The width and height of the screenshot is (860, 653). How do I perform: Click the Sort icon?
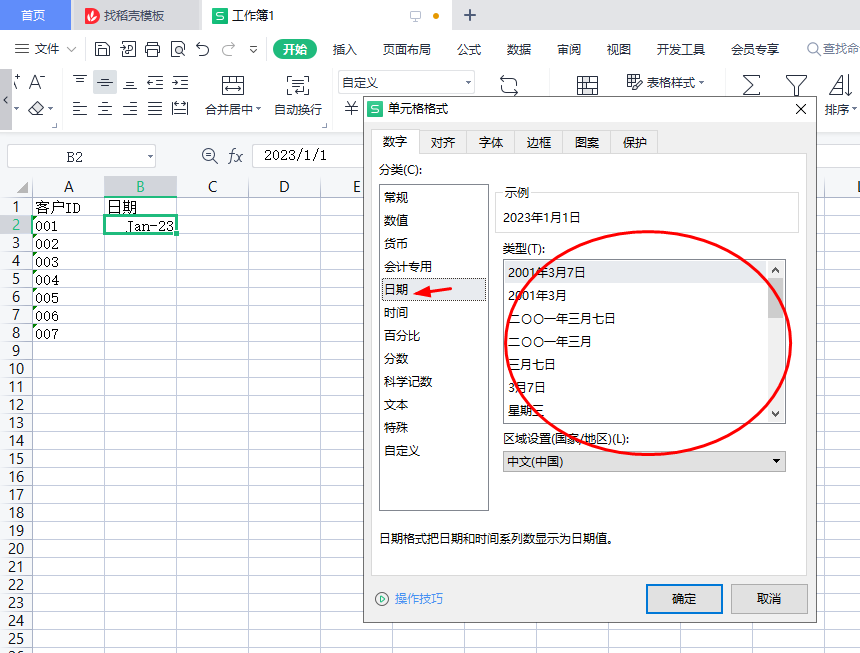pyautogui.click(x=840, y=86)
